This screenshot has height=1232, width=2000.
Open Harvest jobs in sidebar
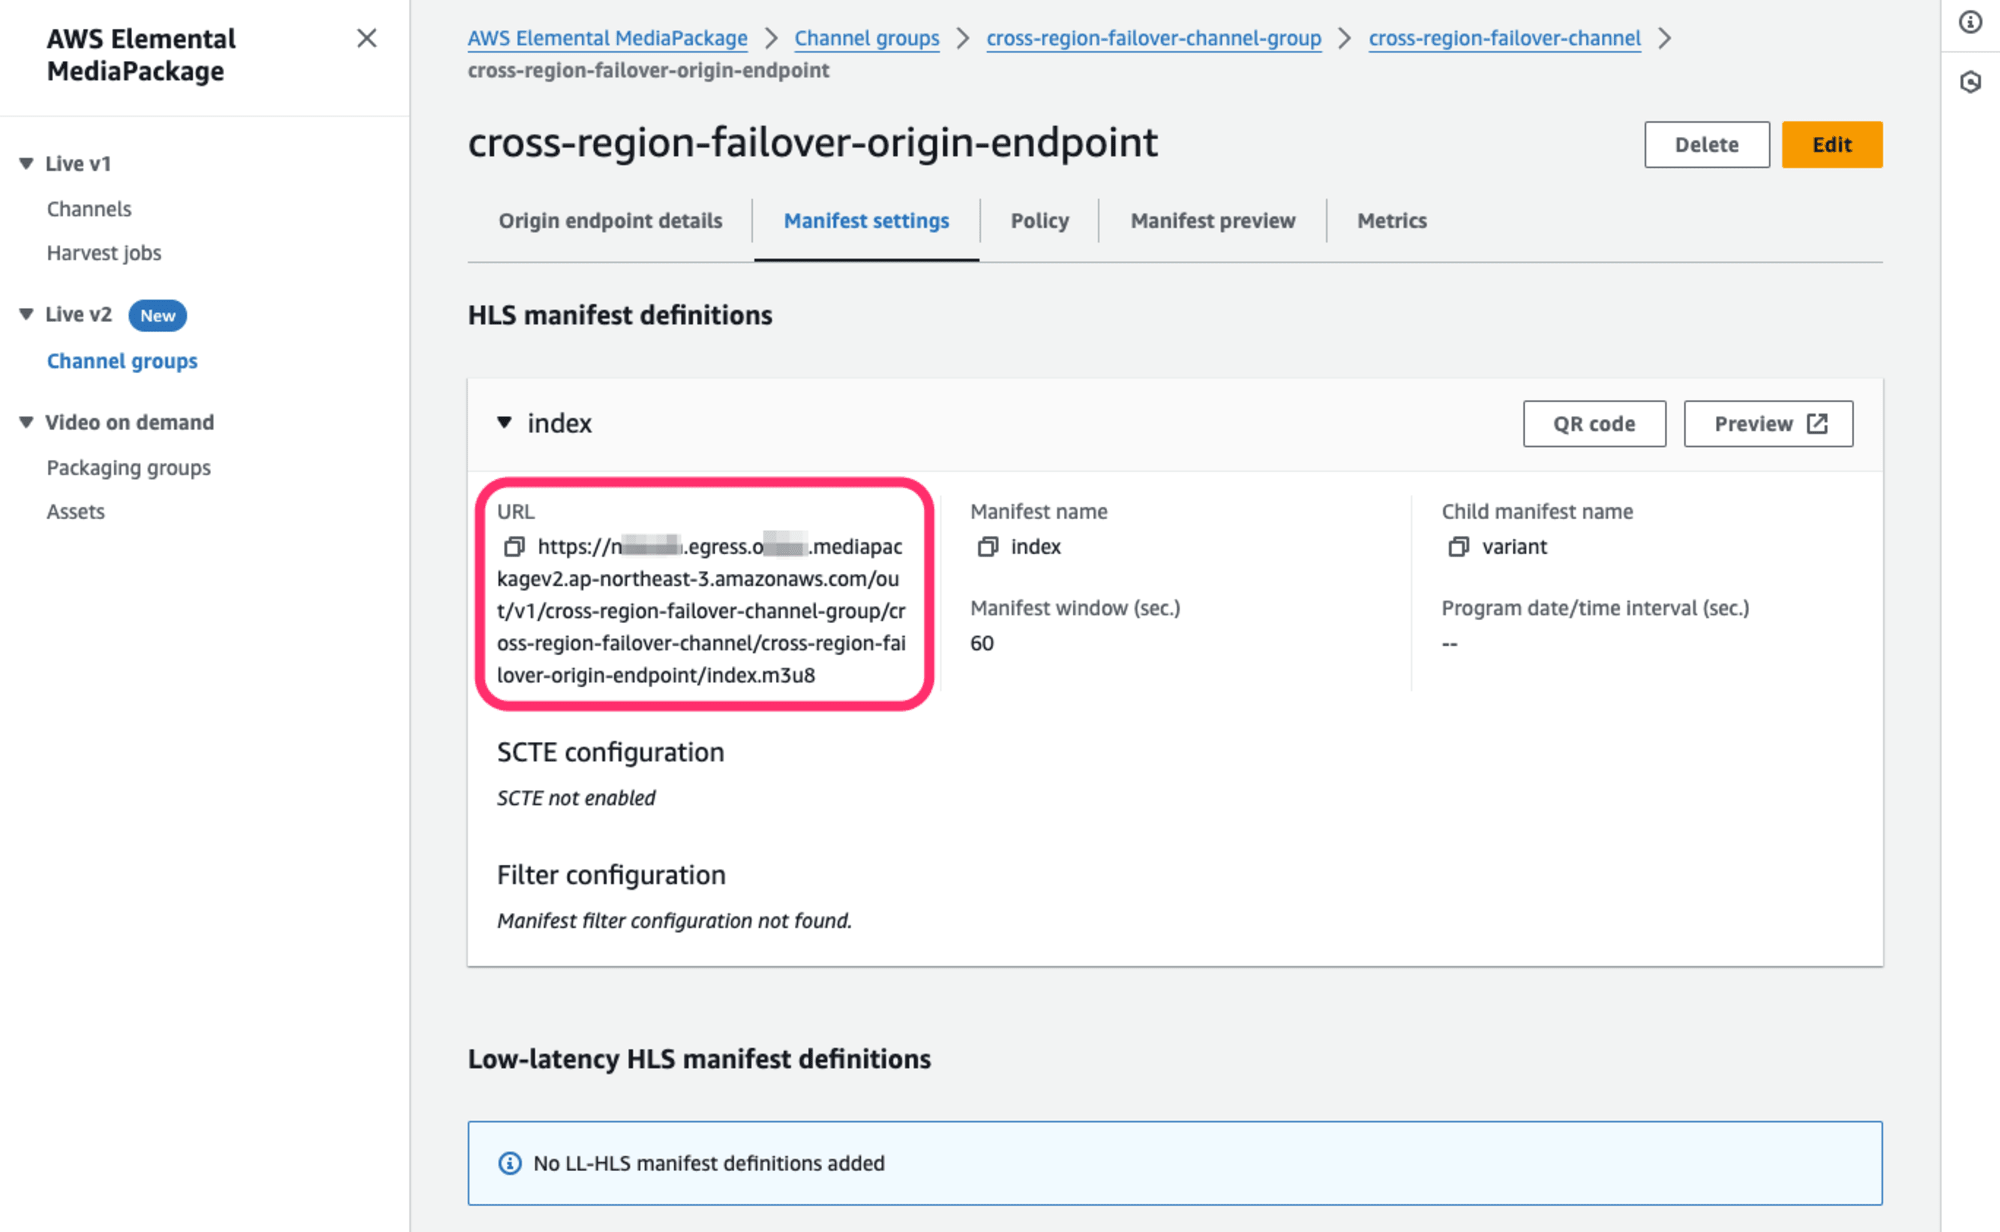pyautogui.click(x=104, y=253)
